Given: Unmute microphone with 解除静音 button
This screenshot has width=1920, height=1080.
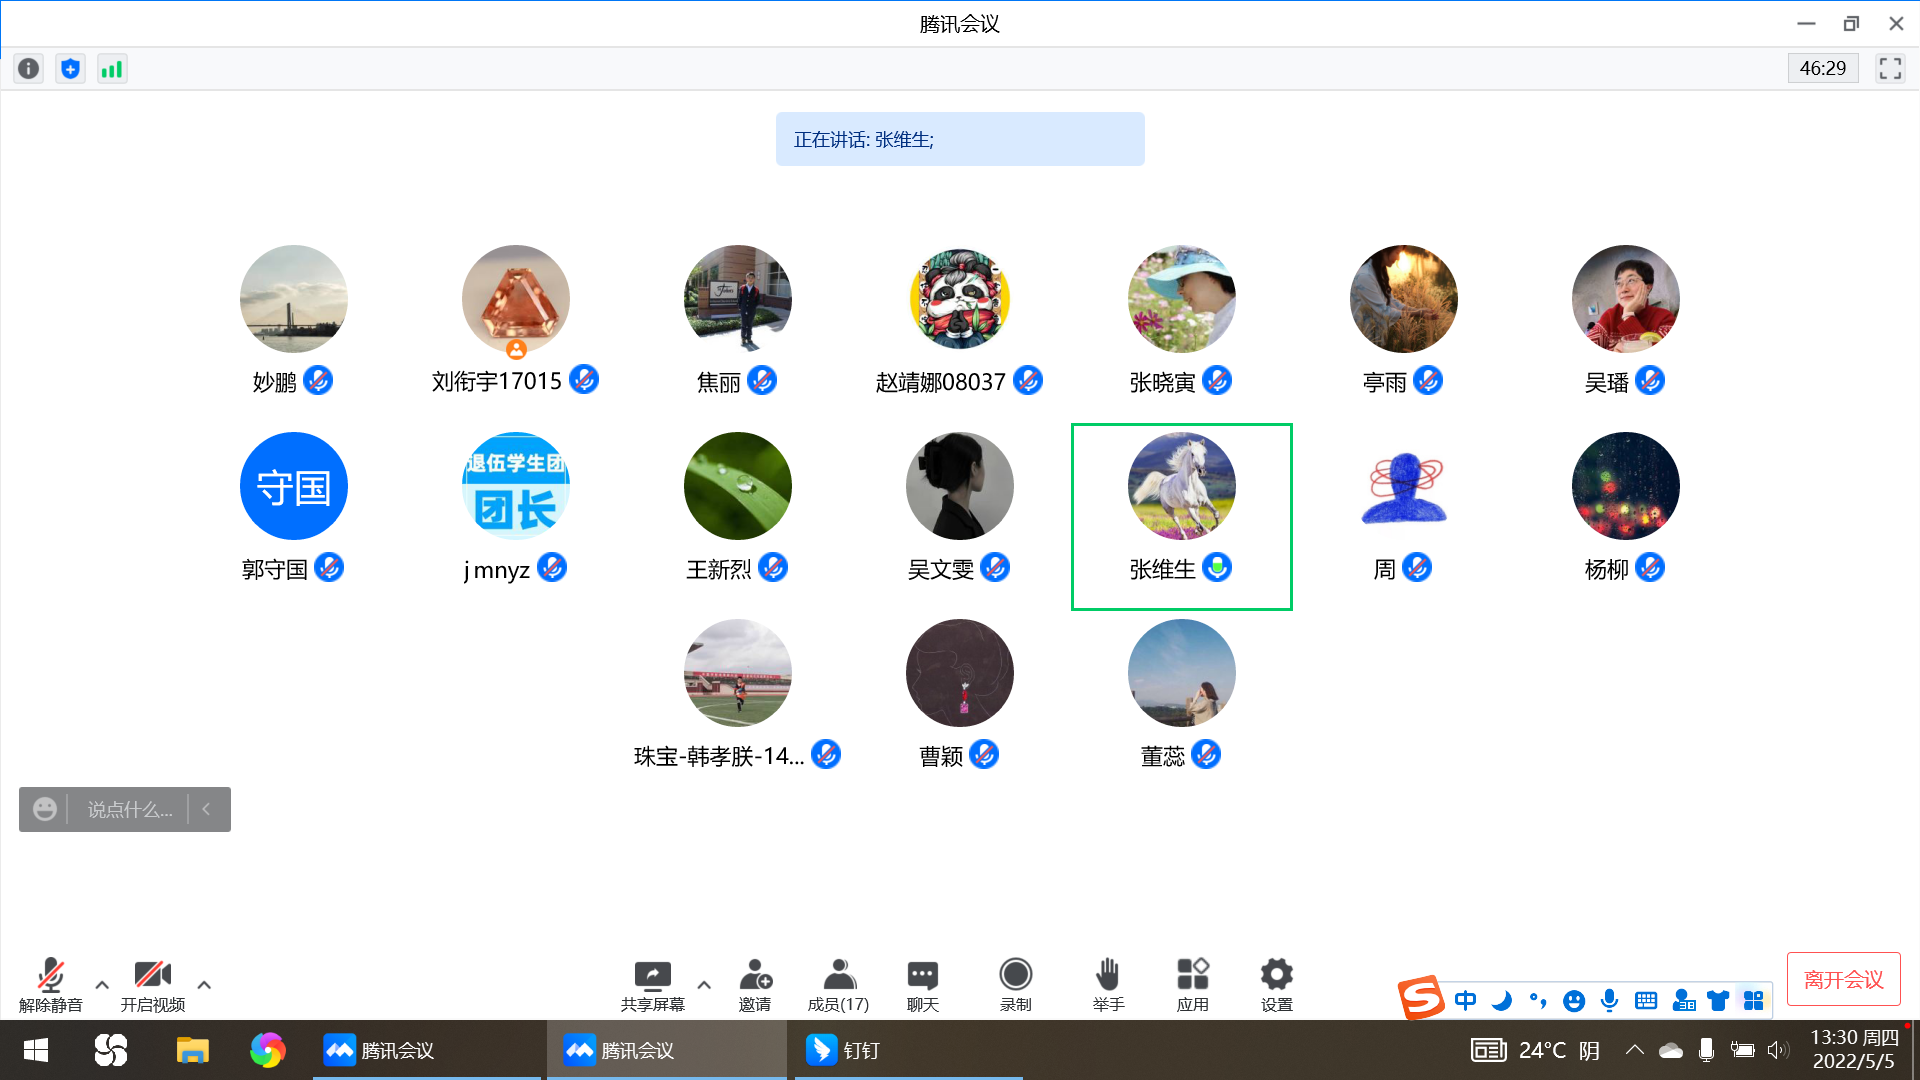Looking at the screenshot, I should tap(50, 984).
